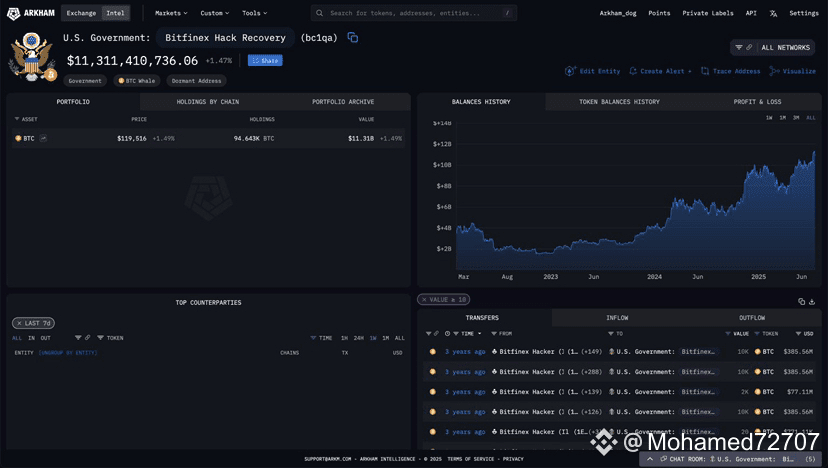Screen dimensions: 828x468
Task: Open the ALL NETWORKS selector
Action: (x=772, y=48)
